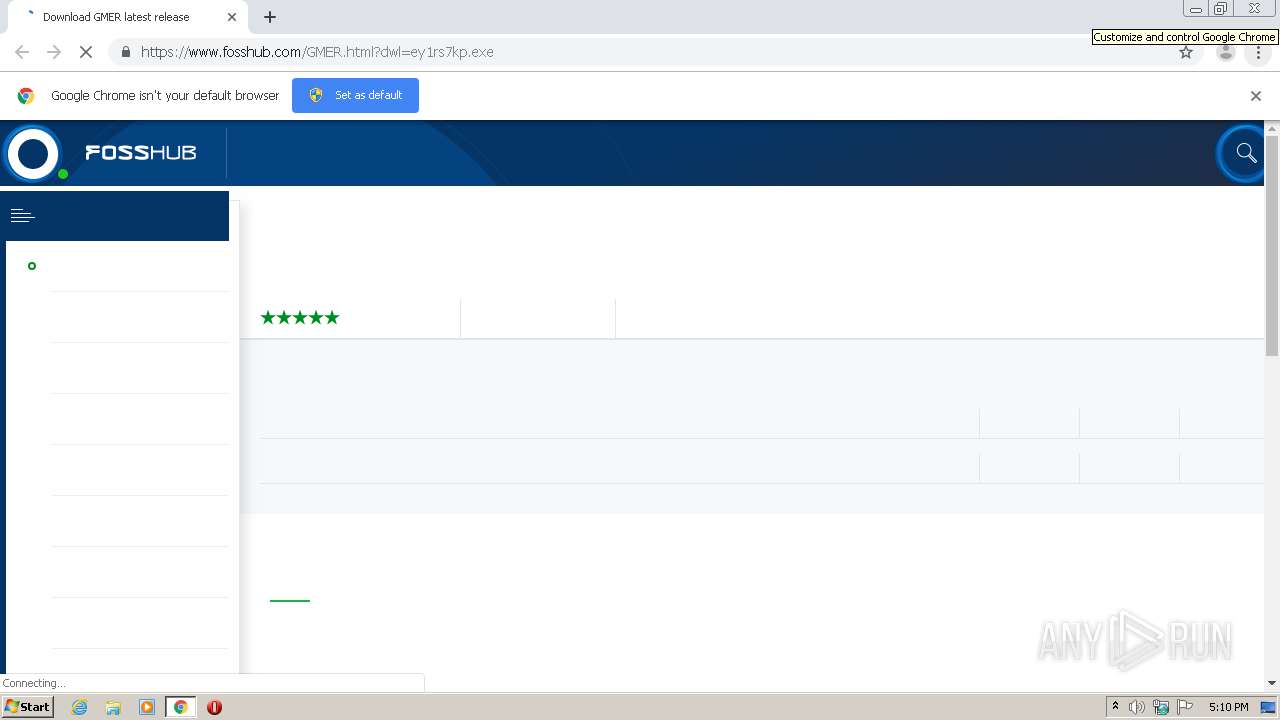Open the network tray icon

(x=1161, y=707)
